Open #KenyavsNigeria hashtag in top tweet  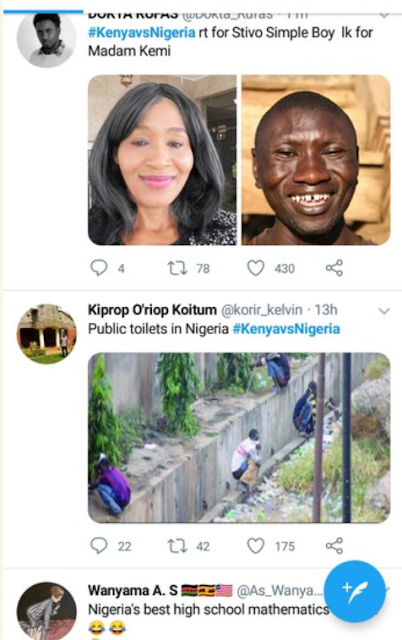point(142,32)
